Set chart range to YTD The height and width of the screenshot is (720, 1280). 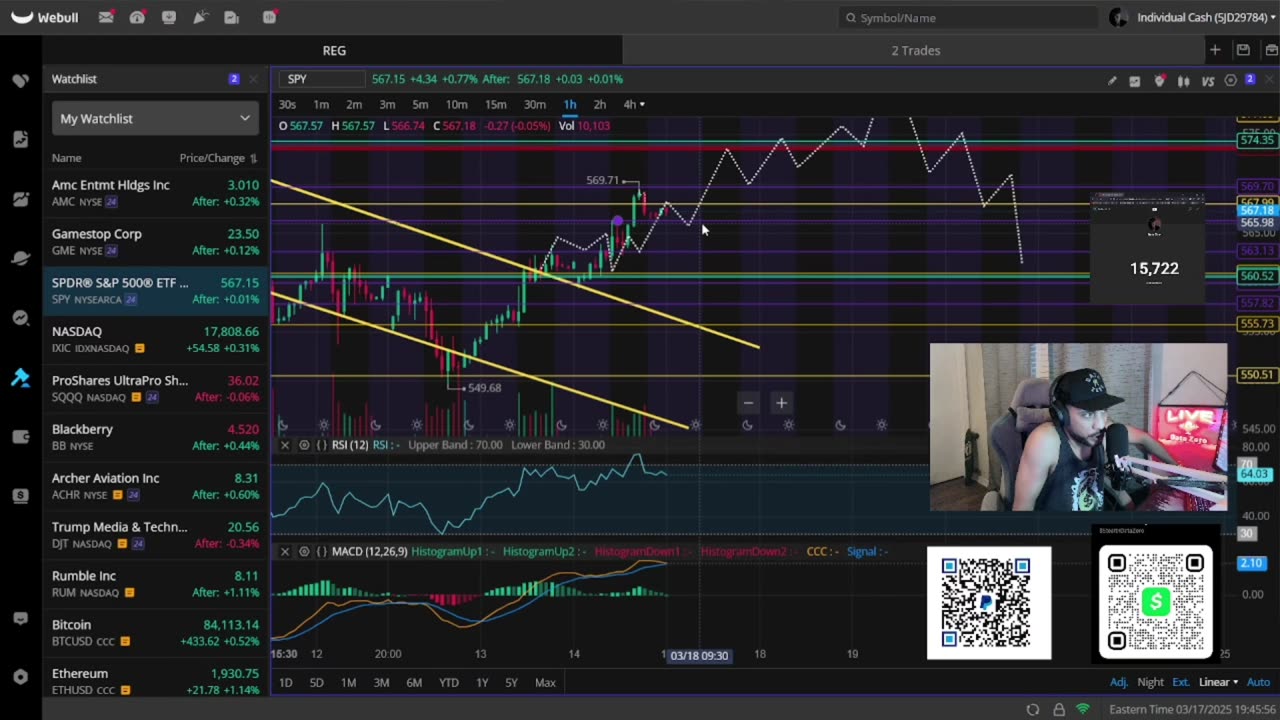(448, 682)
